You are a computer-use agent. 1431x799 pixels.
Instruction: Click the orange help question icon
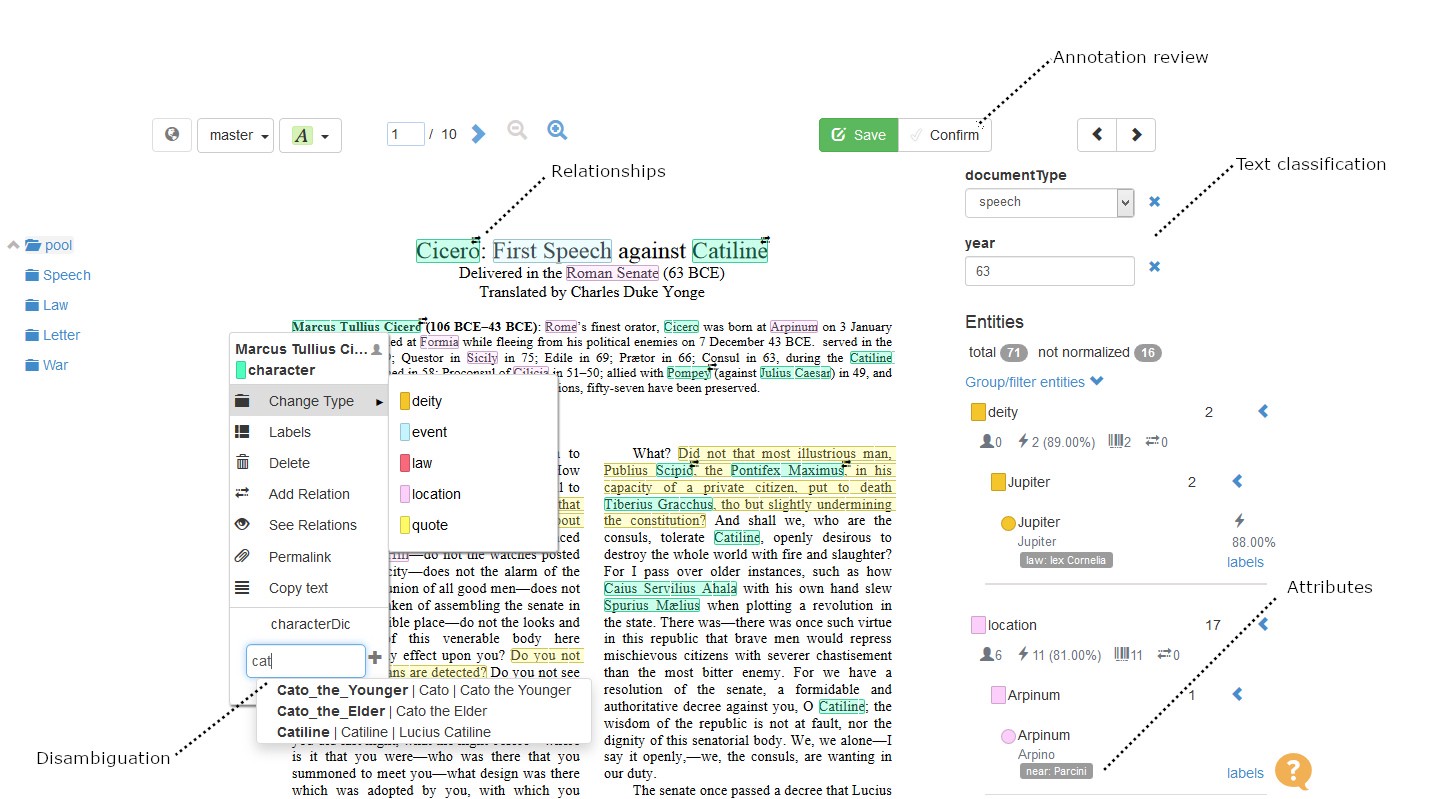1292,771
